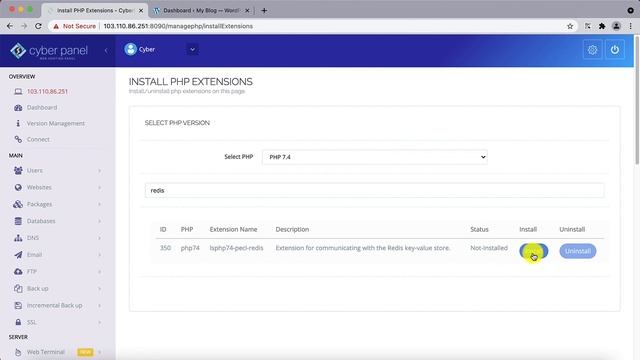Image resolution: width=640 pixels, height=360 pixels.
Task: Go back in browser history
Action: pyautogui.click(x=10, y=26)
